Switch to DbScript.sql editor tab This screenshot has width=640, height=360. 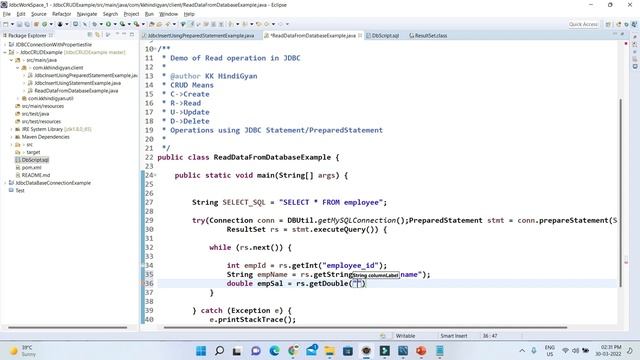(383, 36)
